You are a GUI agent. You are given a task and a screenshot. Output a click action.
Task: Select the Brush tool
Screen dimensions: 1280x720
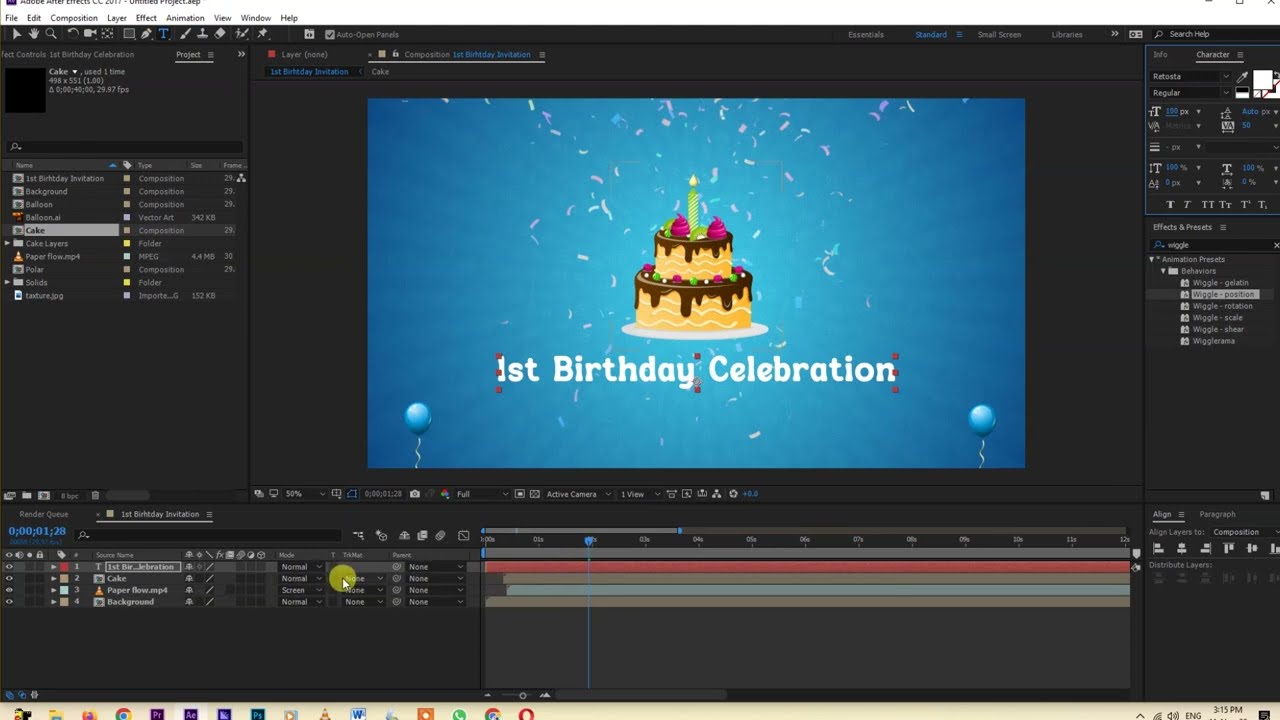coord(187,34)
